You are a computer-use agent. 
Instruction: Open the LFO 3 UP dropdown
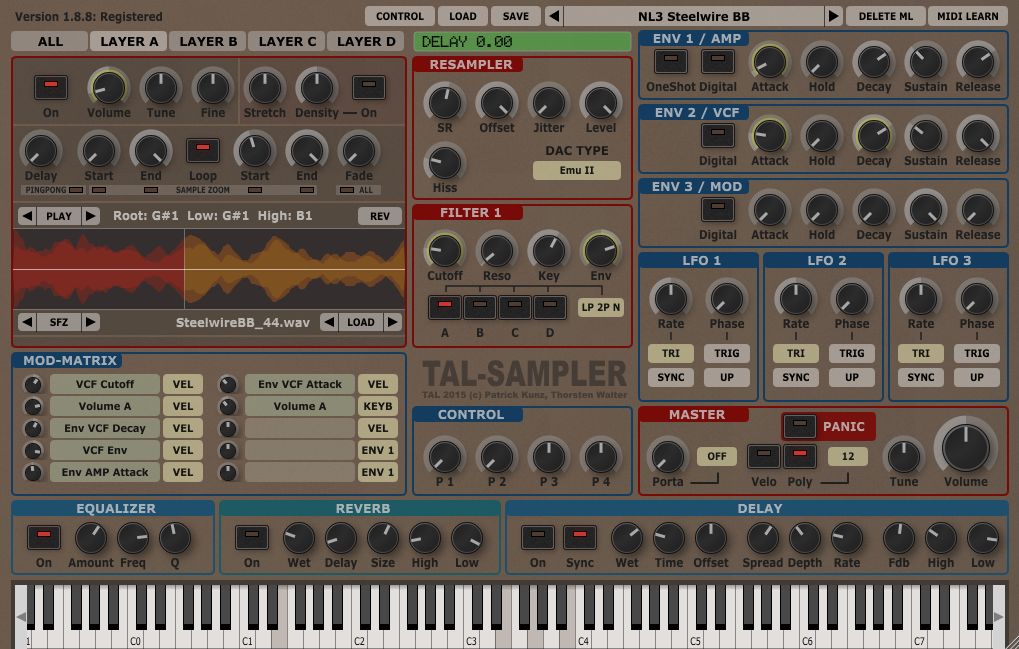(976, 377)
